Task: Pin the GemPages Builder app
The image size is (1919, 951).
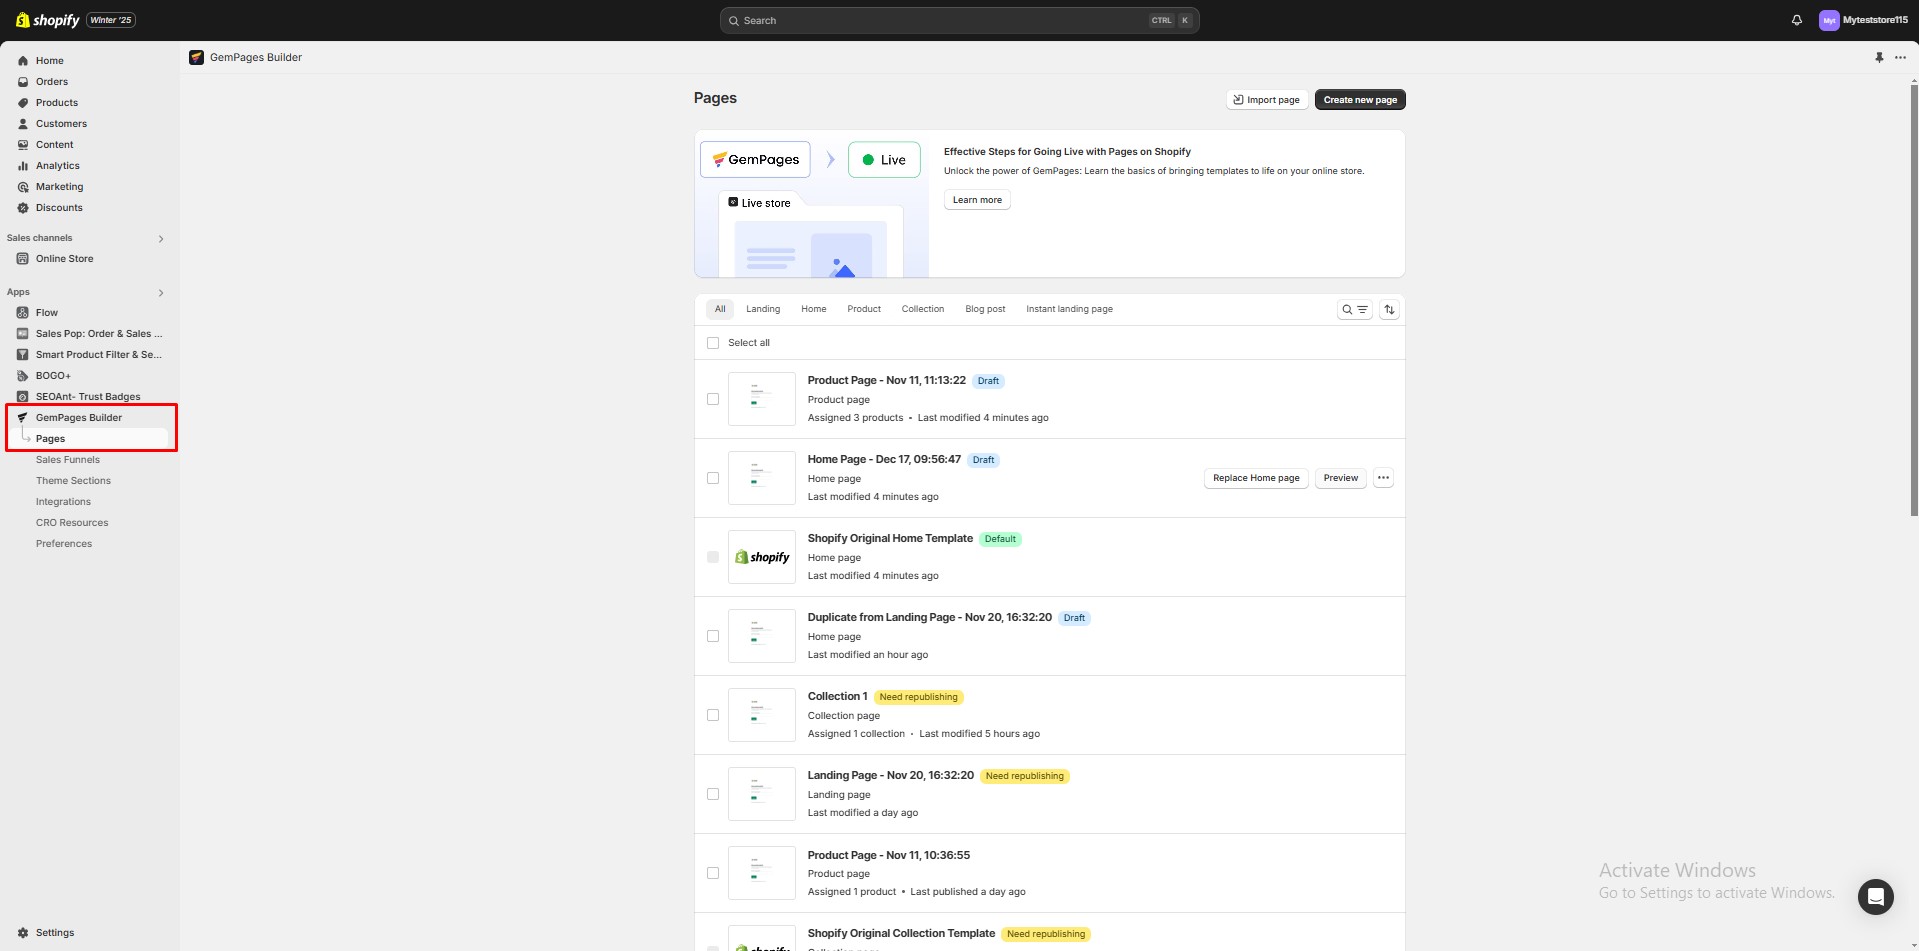Action: [x=1879, y=58]
